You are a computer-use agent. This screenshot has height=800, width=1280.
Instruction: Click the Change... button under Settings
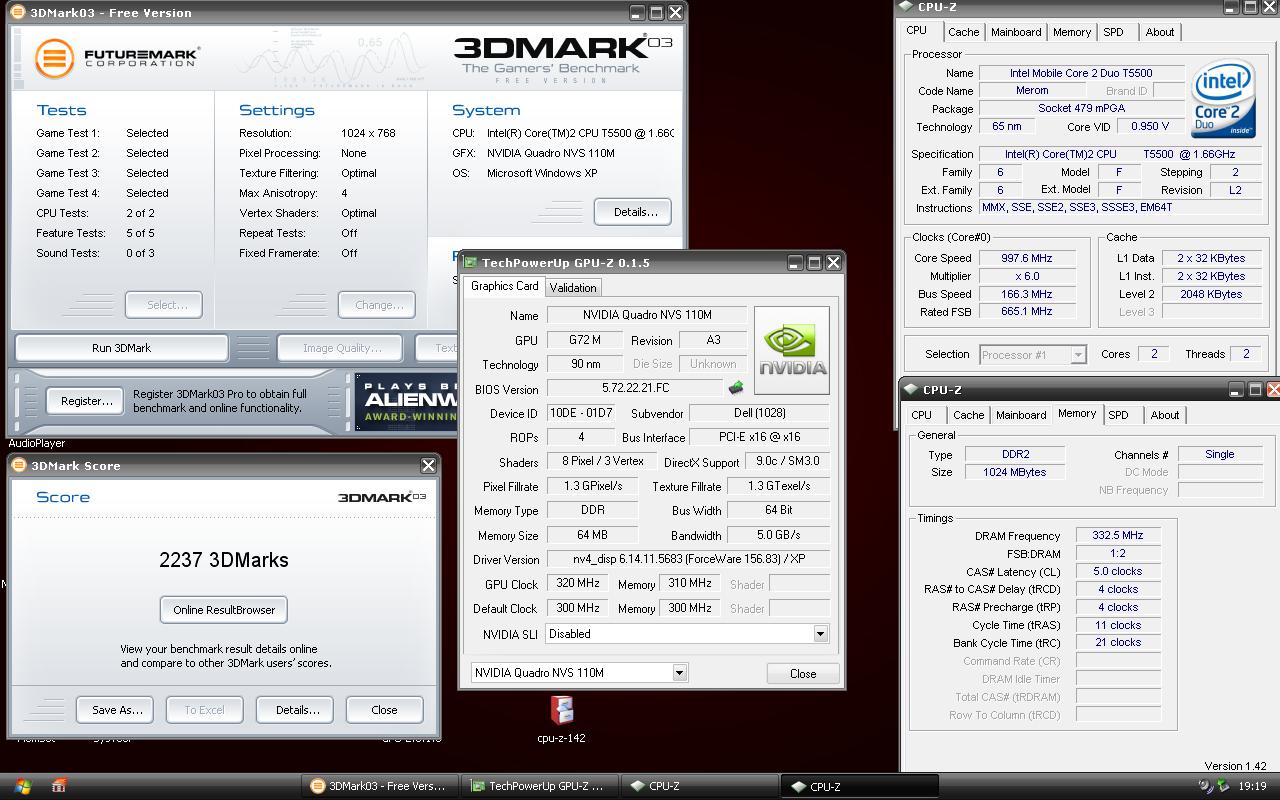[x=377, y=305]
